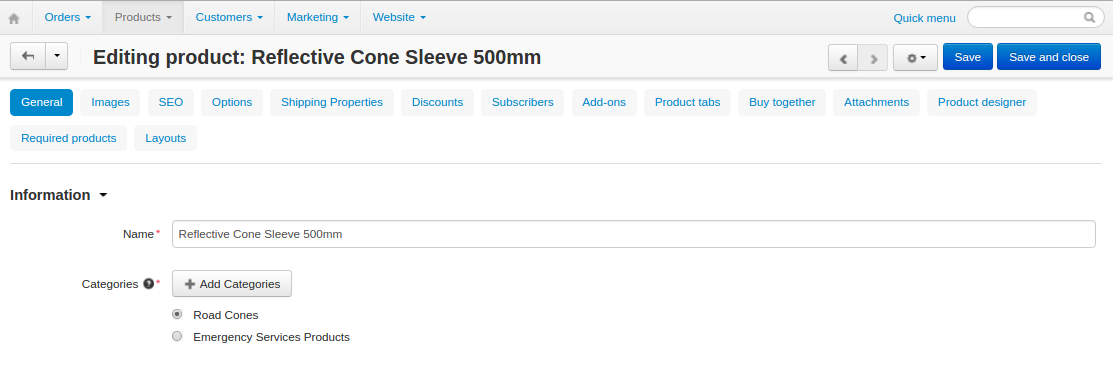This screenshot has width=1113, height=365.
Task: Click the search magnifier icon
Action: [x=1090, y=18]
